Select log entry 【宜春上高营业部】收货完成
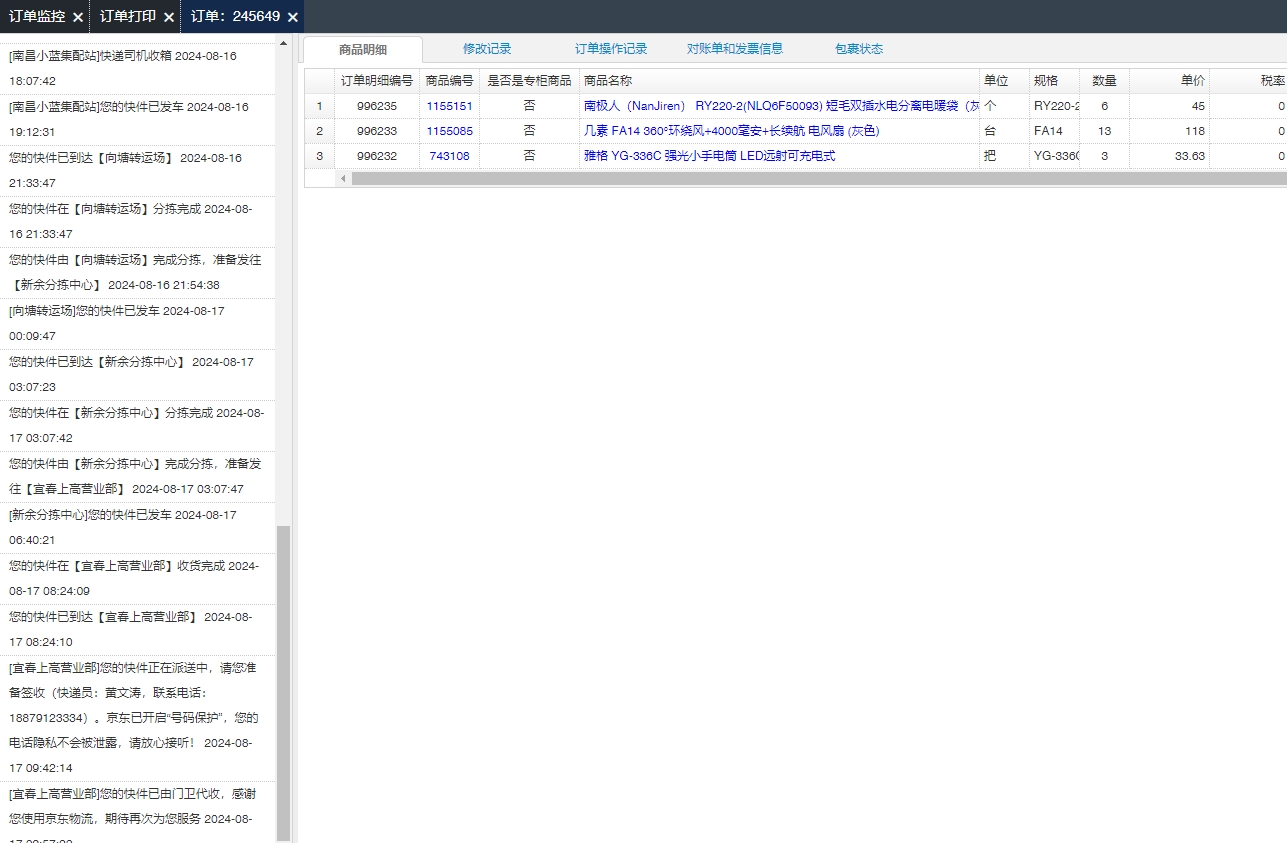This screenshot has height=843, width=1287. click(136, 578)
